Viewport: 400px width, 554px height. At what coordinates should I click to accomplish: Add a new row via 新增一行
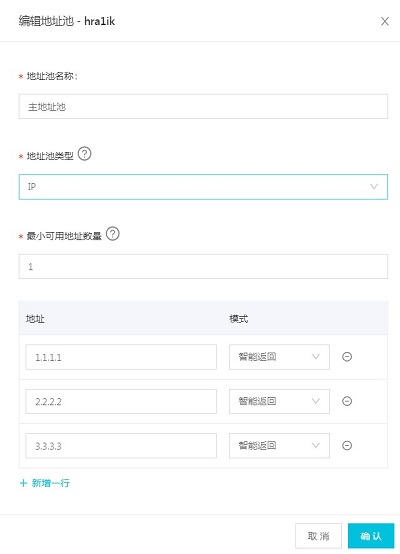click(45, 483)
